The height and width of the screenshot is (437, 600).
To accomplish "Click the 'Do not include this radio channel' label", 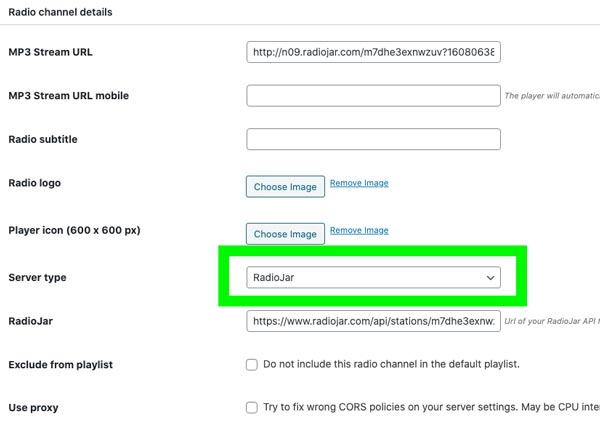I will pos(391,365).
